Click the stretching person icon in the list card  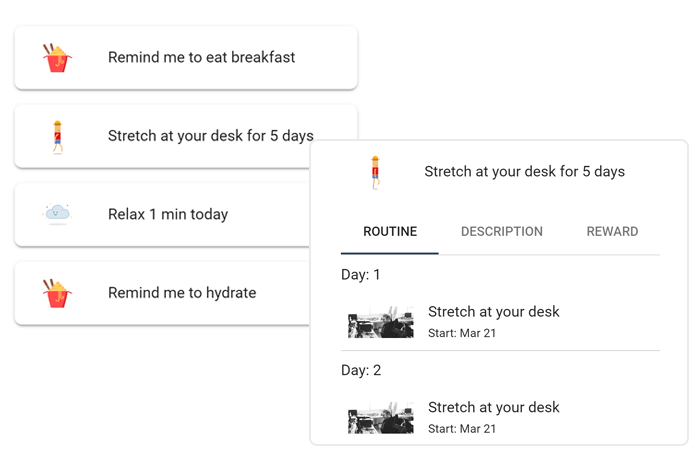coord(58,137)
